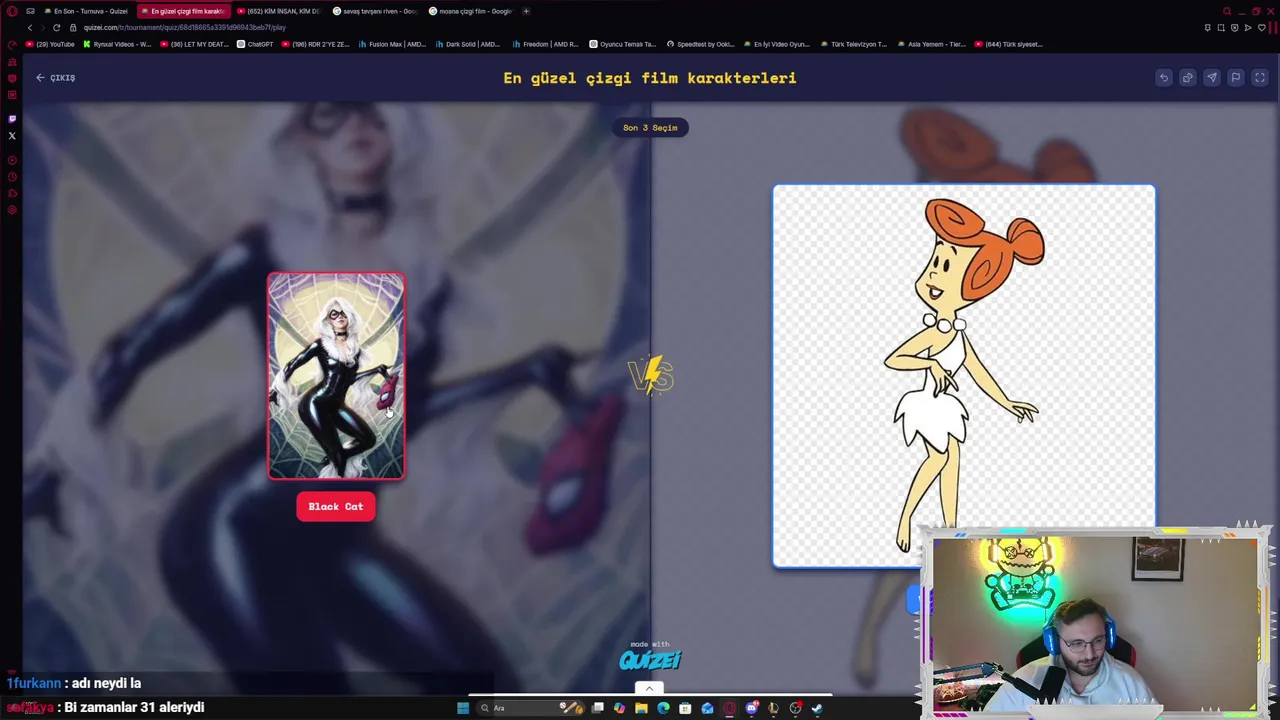Screen dimensions: 1280x720
Task: Open the Türk Televizyon bookmark
Action: pyautogui.click(x=853, y=44)
